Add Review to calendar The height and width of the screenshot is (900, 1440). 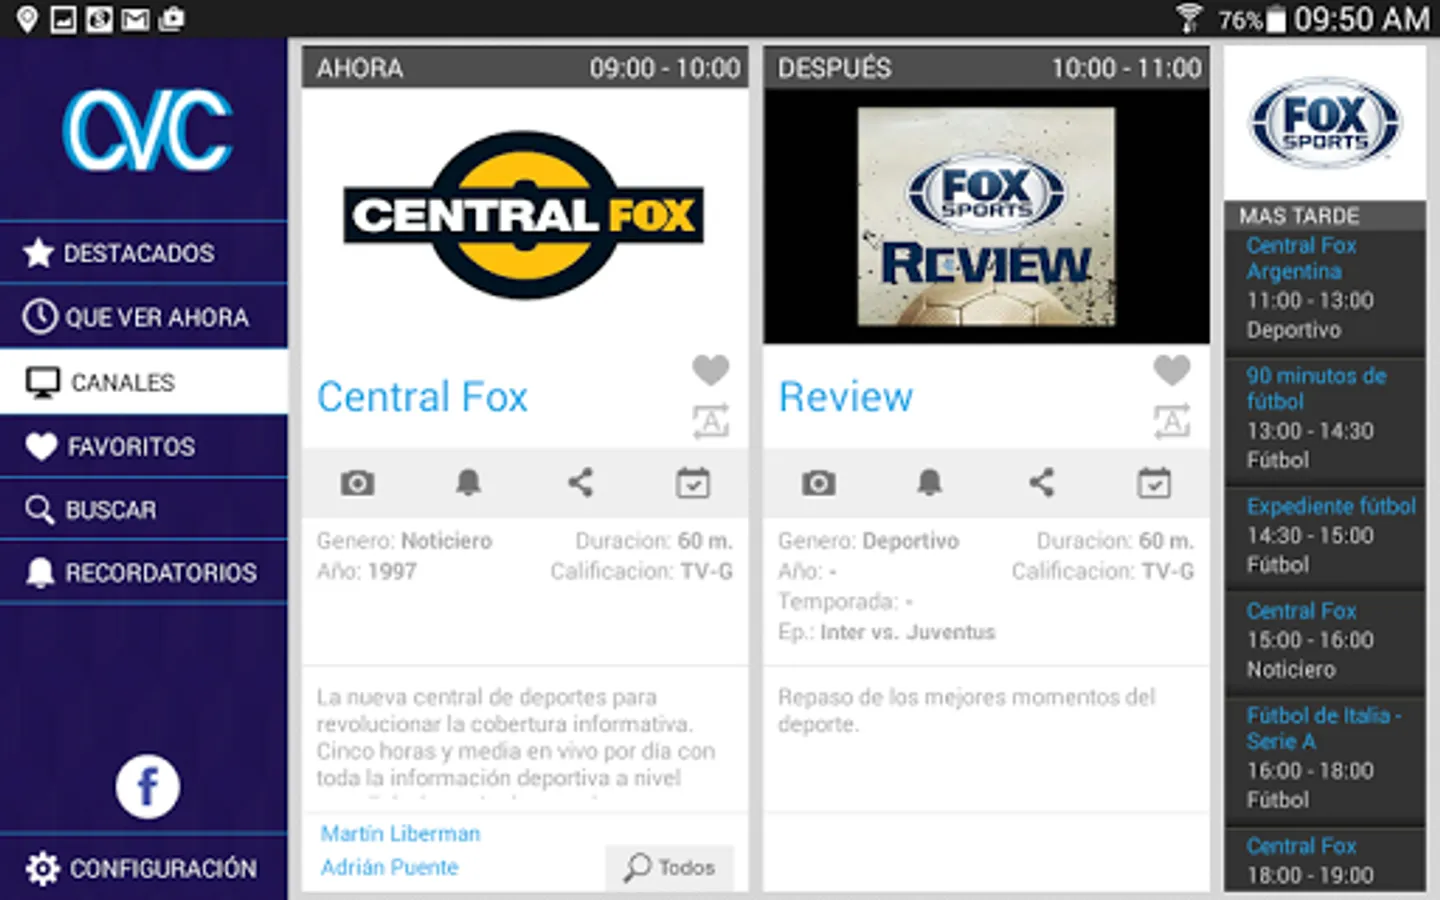coord(1153,483)
